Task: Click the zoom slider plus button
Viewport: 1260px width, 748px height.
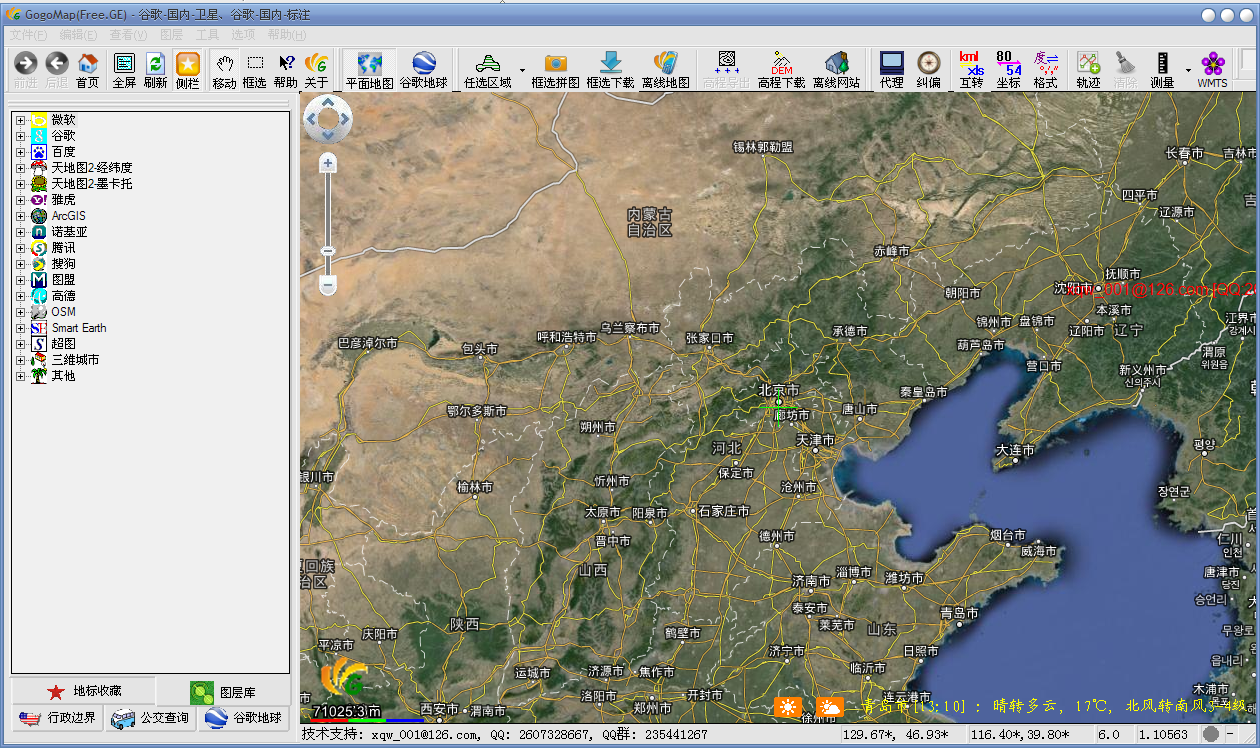Action: click(328, 162)
